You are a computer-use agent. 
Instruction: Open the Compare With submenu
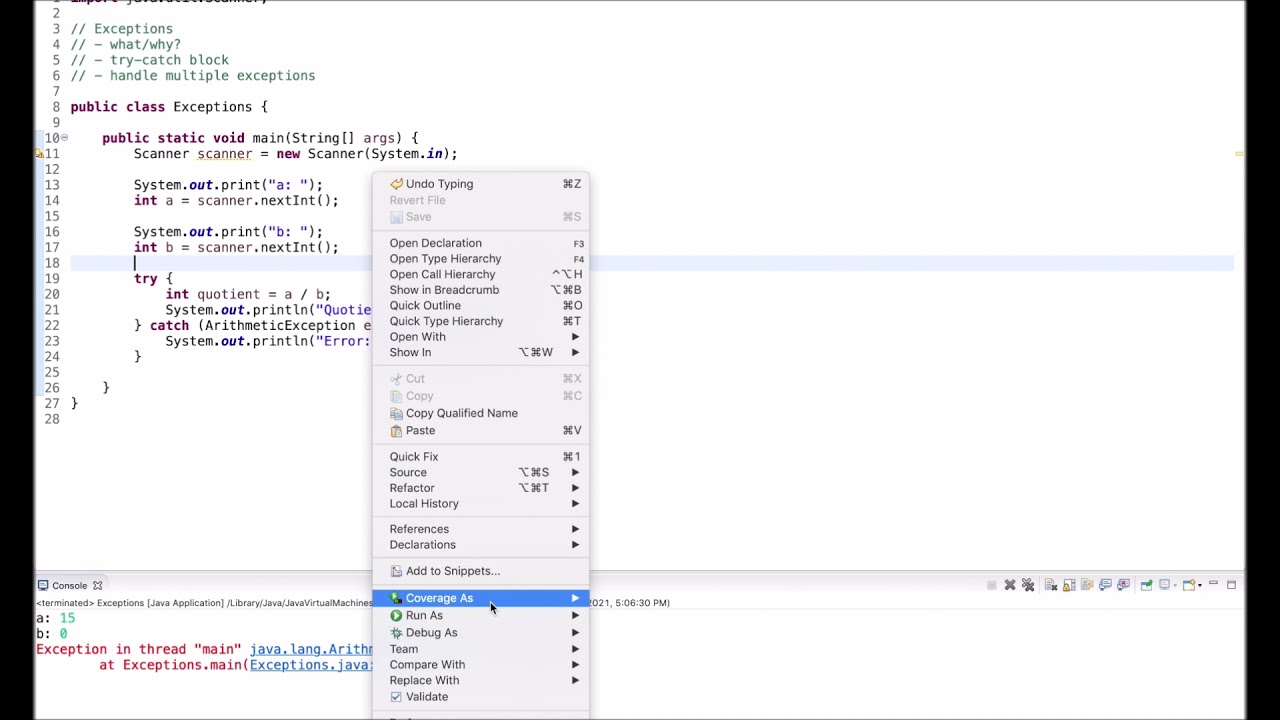[481, 665]
